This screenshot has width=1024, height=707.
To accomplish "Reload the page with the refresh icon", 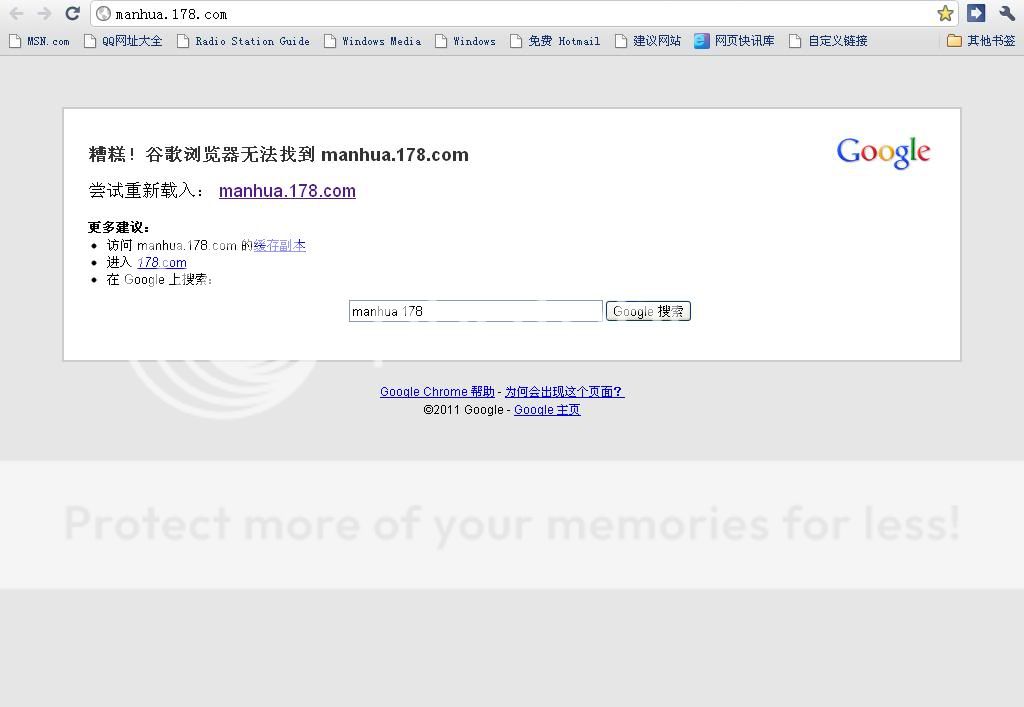I will click(72, 14).
